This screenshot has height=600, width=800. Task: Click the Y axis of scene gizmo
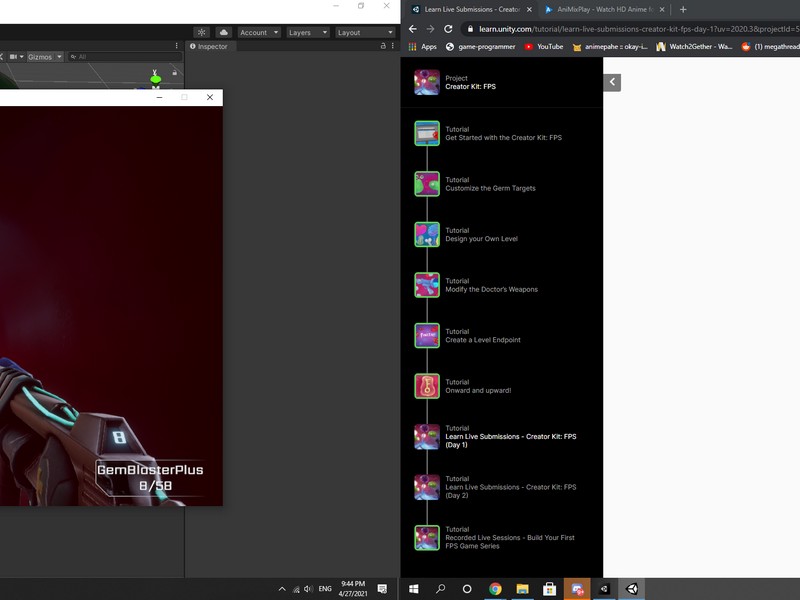click(x=155, y=77)
